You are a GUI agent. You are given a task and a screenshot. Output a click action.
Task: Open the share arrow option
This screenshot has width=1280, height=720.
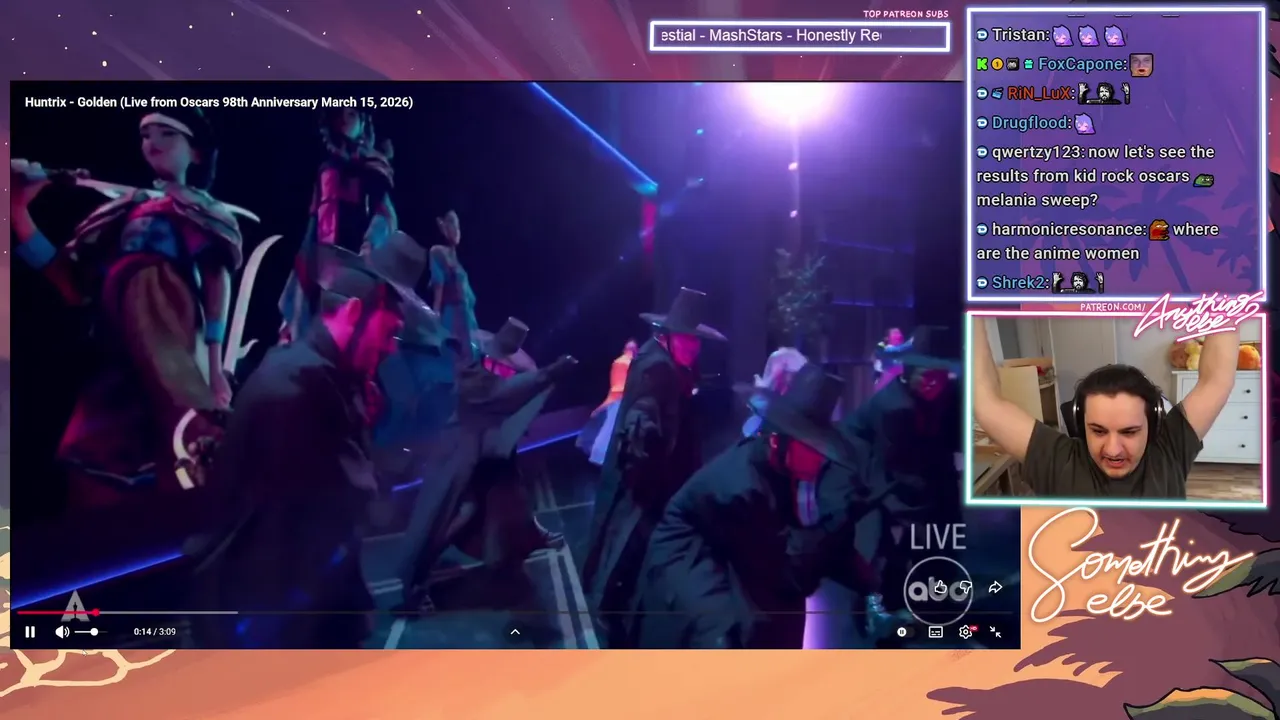pos(995,588)
